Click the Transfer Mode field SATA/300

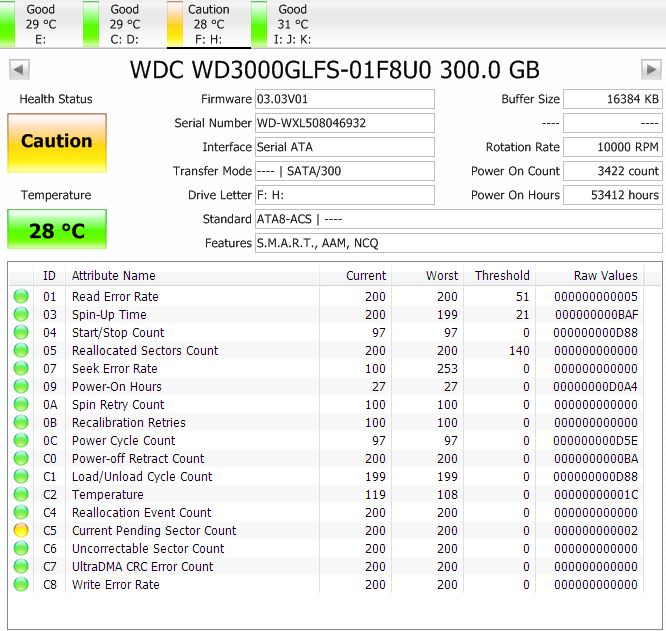344,171
